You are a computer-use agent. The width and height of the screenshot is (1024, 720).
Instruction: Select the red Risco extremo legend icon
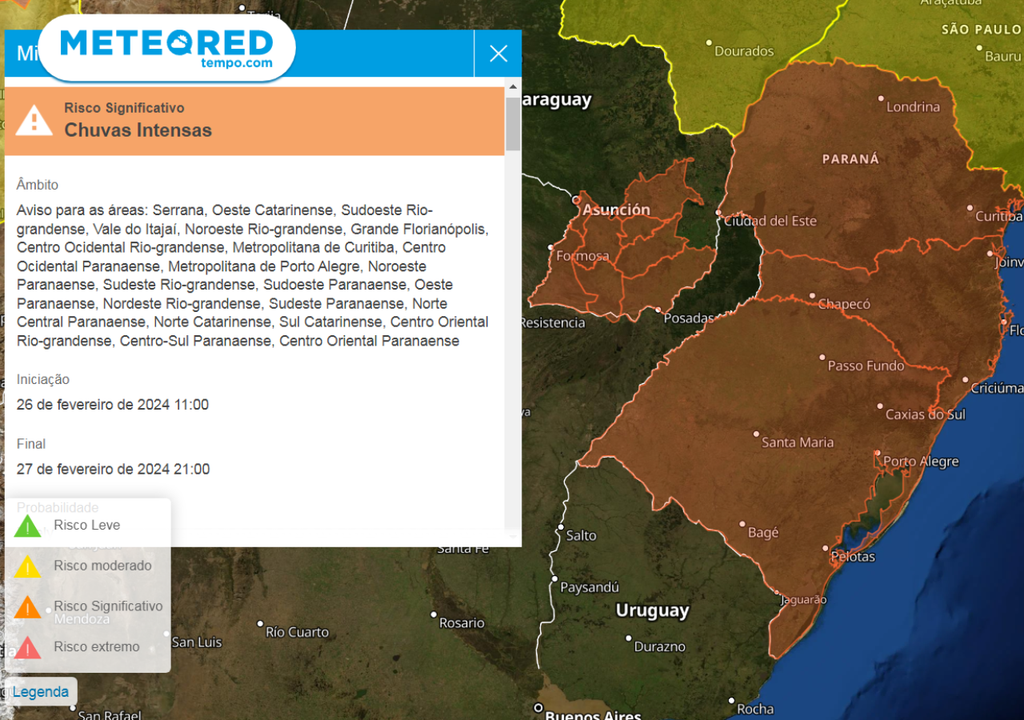(x=28, y=648)
